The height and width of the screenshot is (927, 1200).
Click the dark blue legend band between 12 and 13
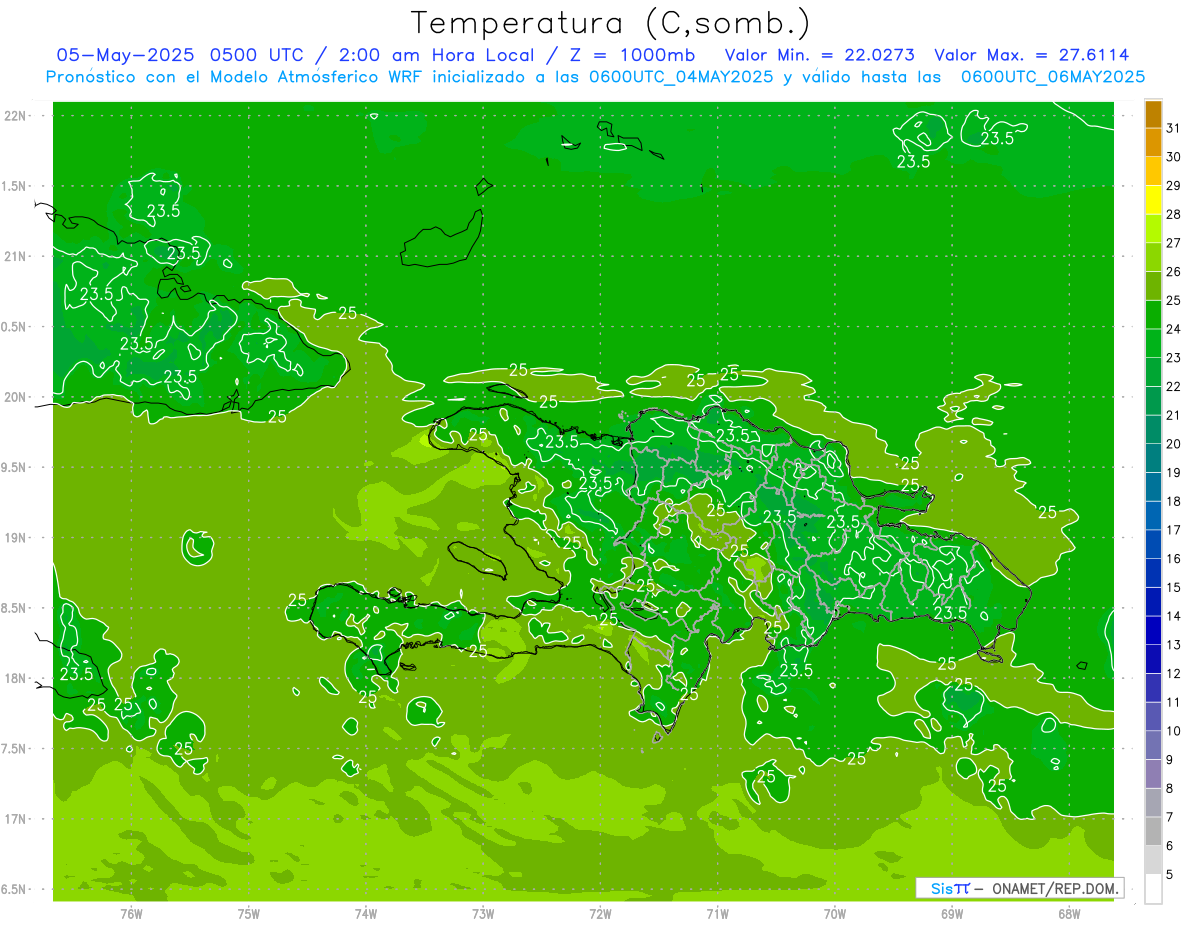1153,659
